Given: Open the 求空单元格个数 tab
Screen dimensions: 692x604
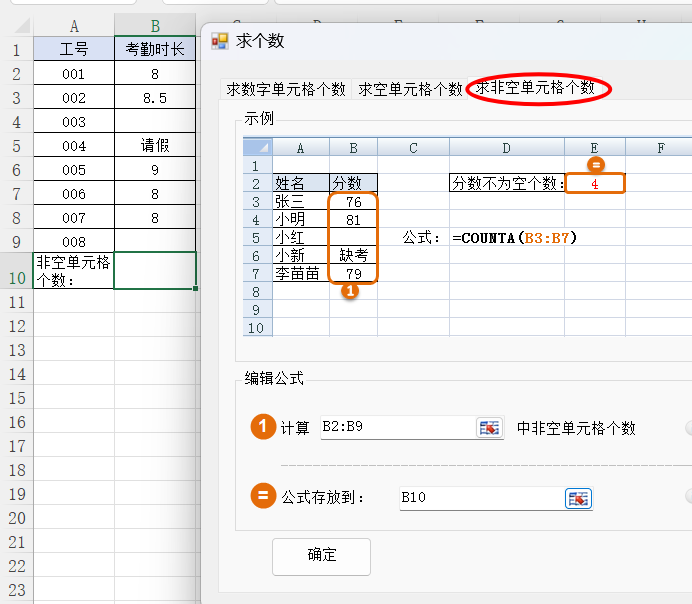Looking at the screenshot, I should (x=410, y=89).
